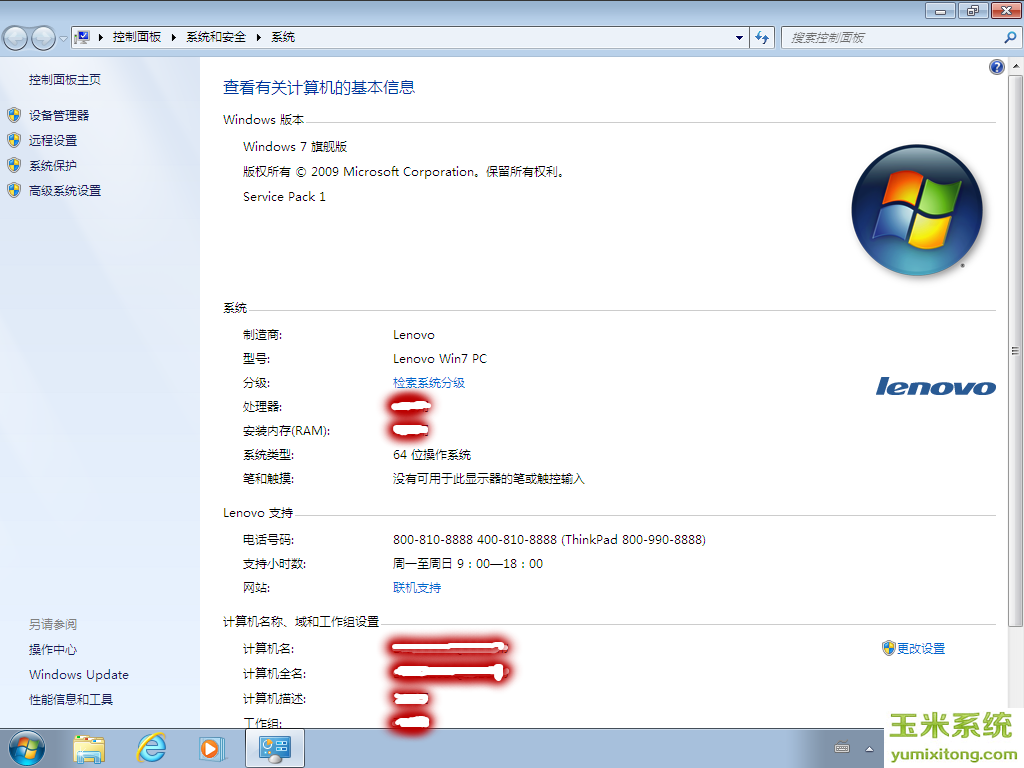
Task: Open Device Manager (设备管理器) link
Action: pos(59,116)
